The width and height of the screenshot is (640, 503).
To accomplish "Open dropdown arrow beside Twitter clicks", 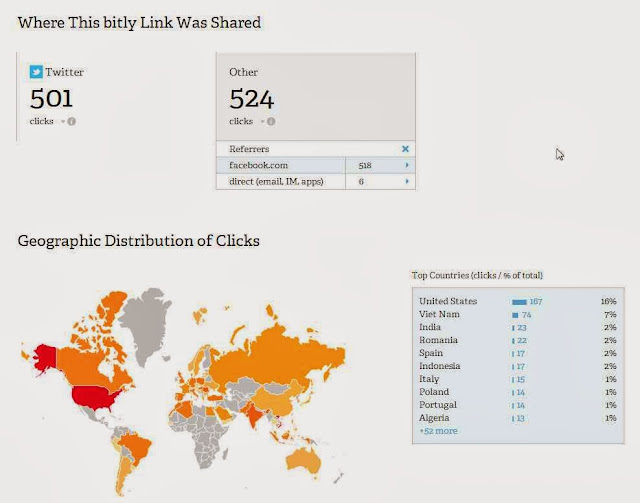I will pos(63,121).
